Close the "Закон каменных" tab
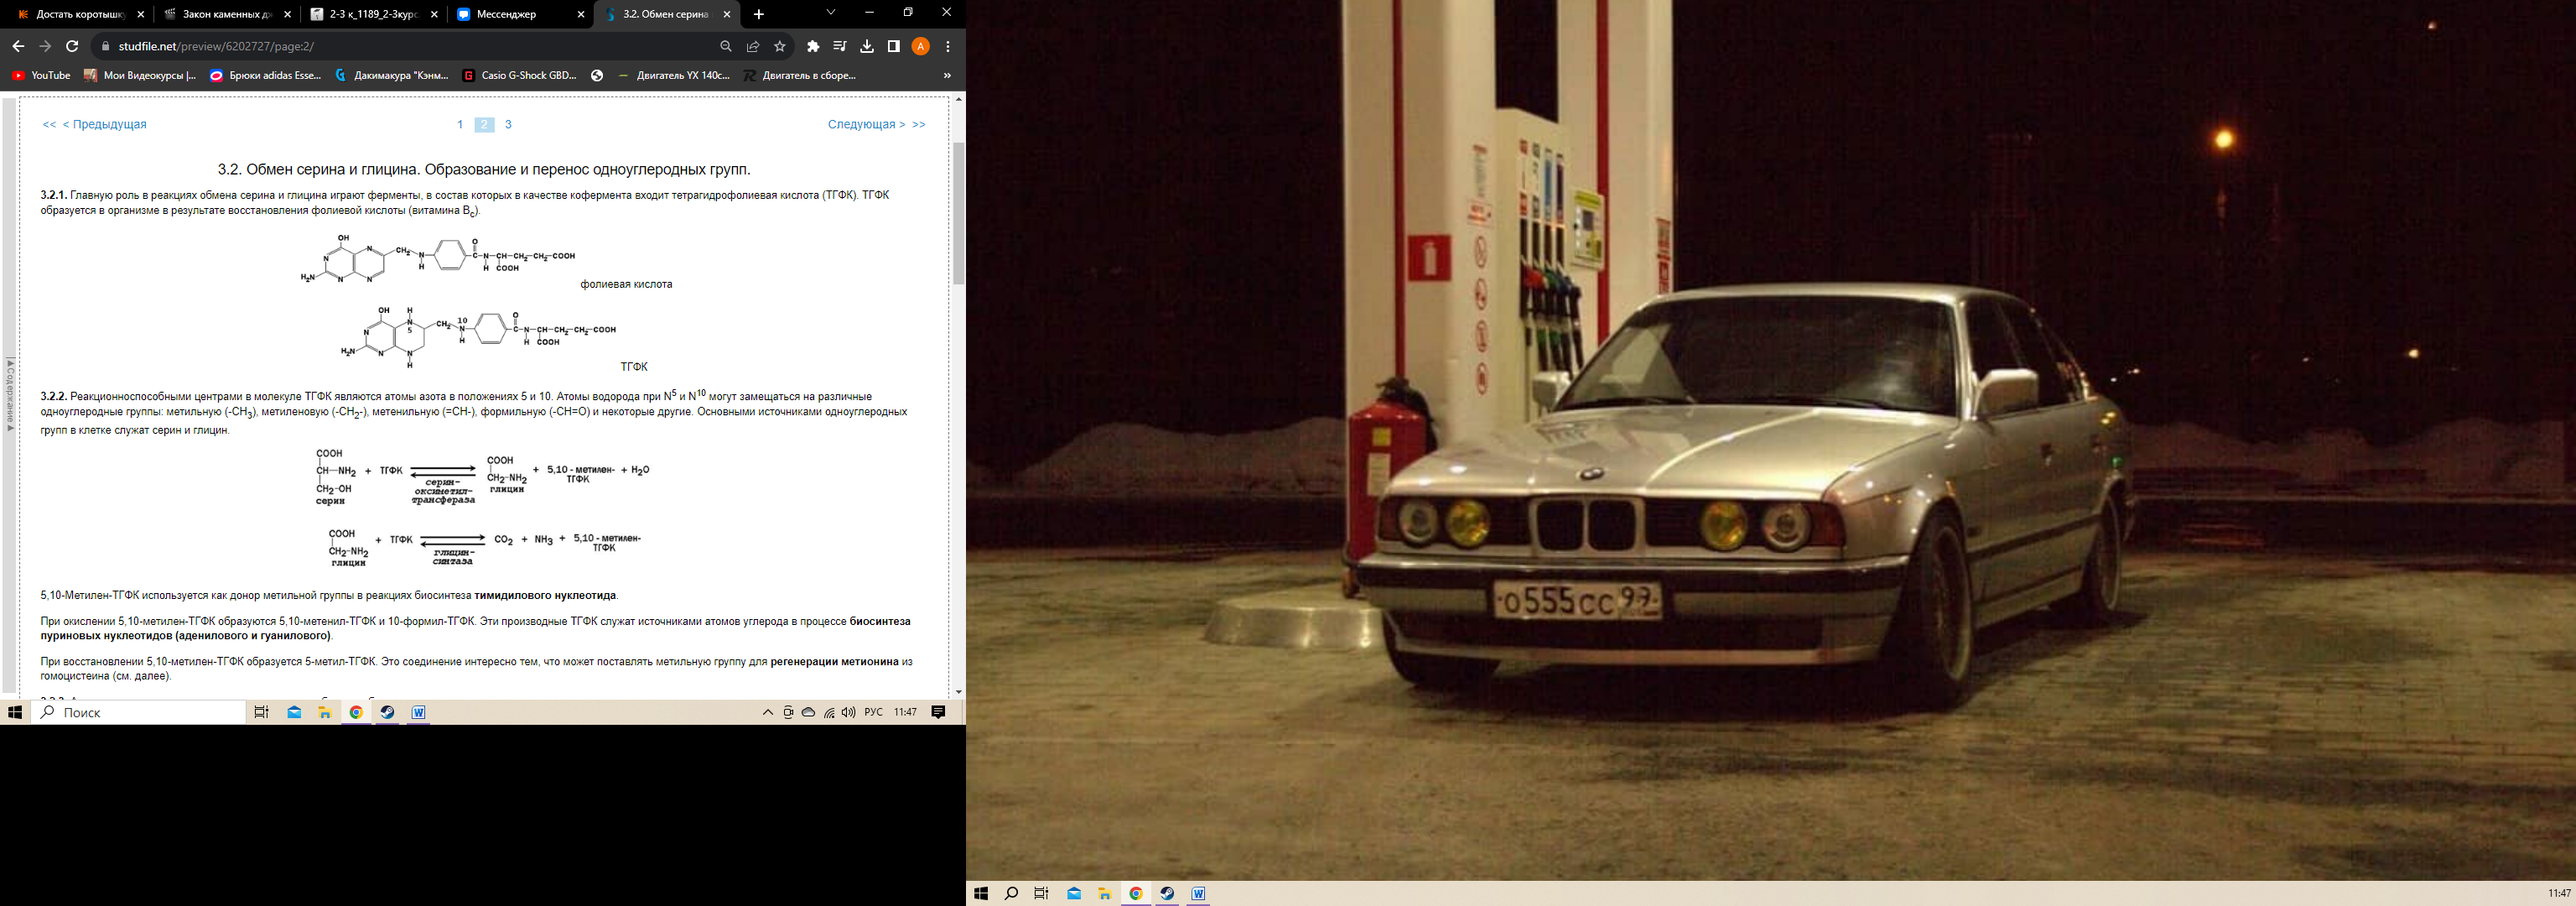Viewport: 2576px width, 906px height. tap(288, 15)
